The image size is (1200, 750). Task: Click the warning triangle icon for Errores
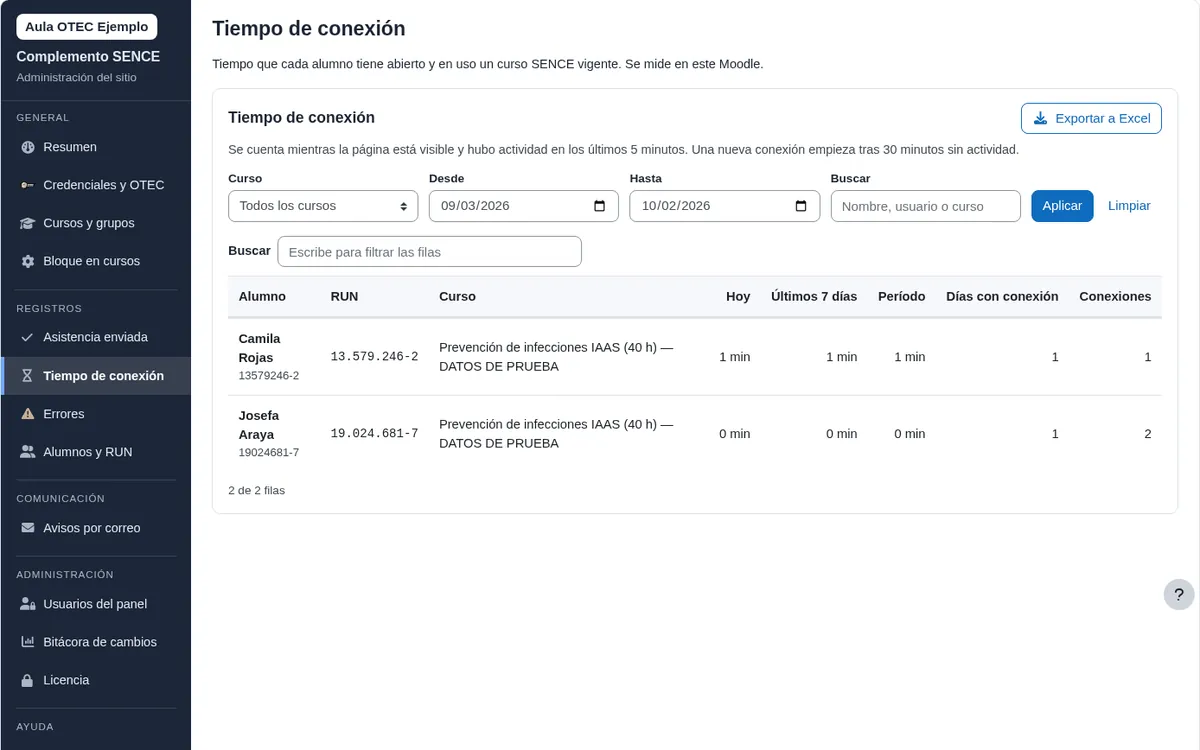tap(28, 414)
